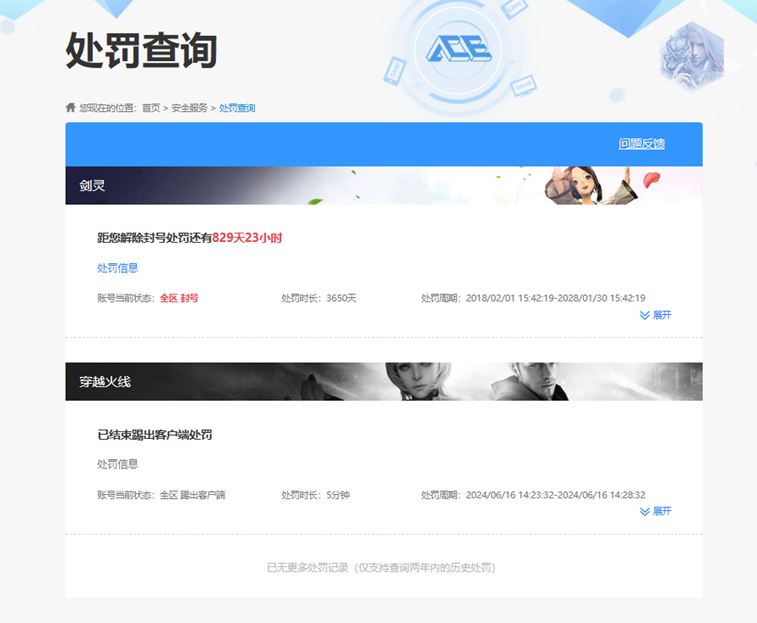
Task: Click status 全区 踢出客户端
Action: tap(193, 495)
